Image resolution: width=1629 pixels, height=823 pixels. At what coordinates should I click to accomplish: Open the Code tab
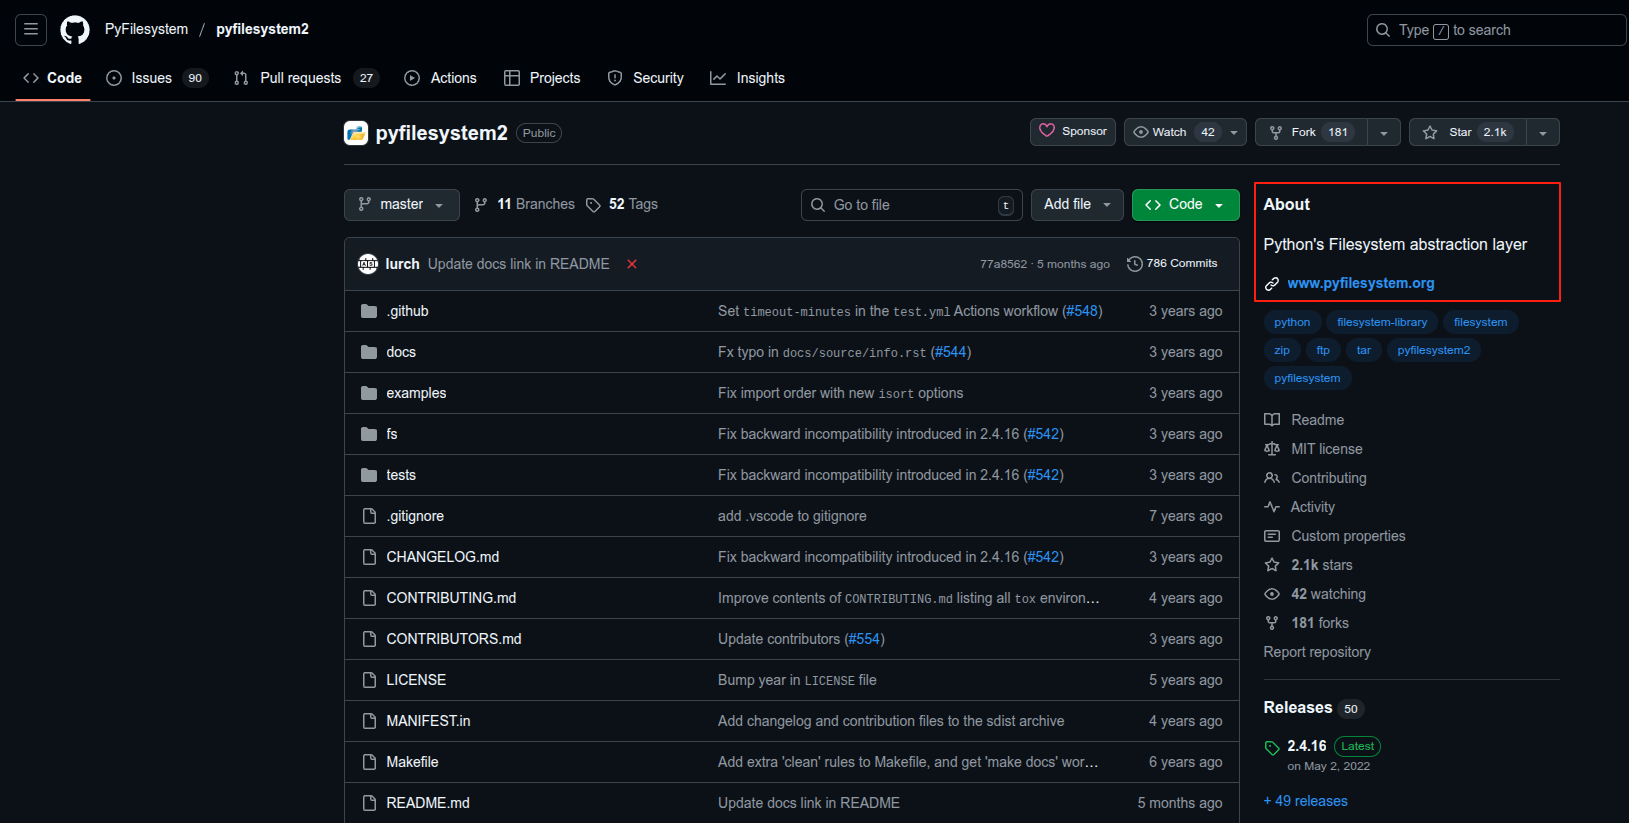pos(53,78)
